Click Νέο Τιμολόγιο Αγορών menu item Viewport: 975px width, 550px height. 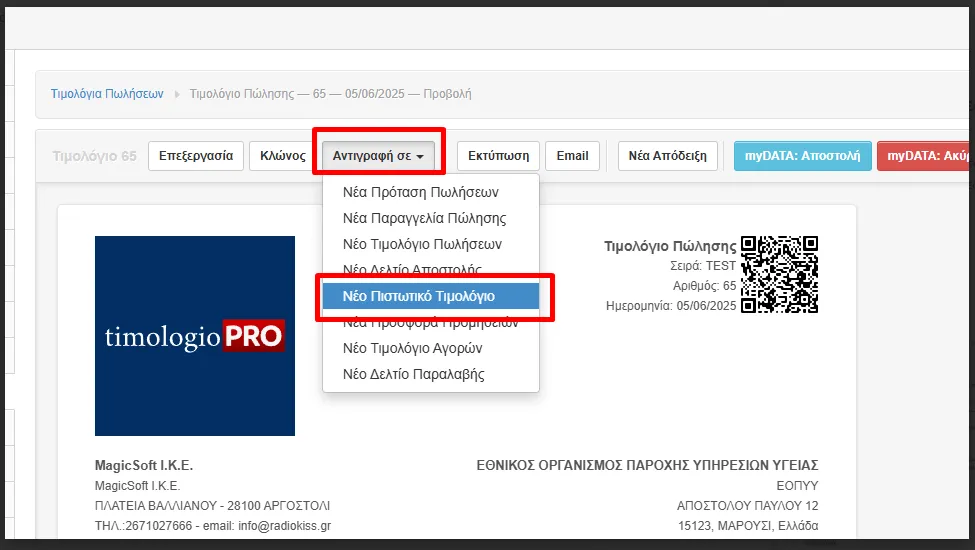click(412, 348)
